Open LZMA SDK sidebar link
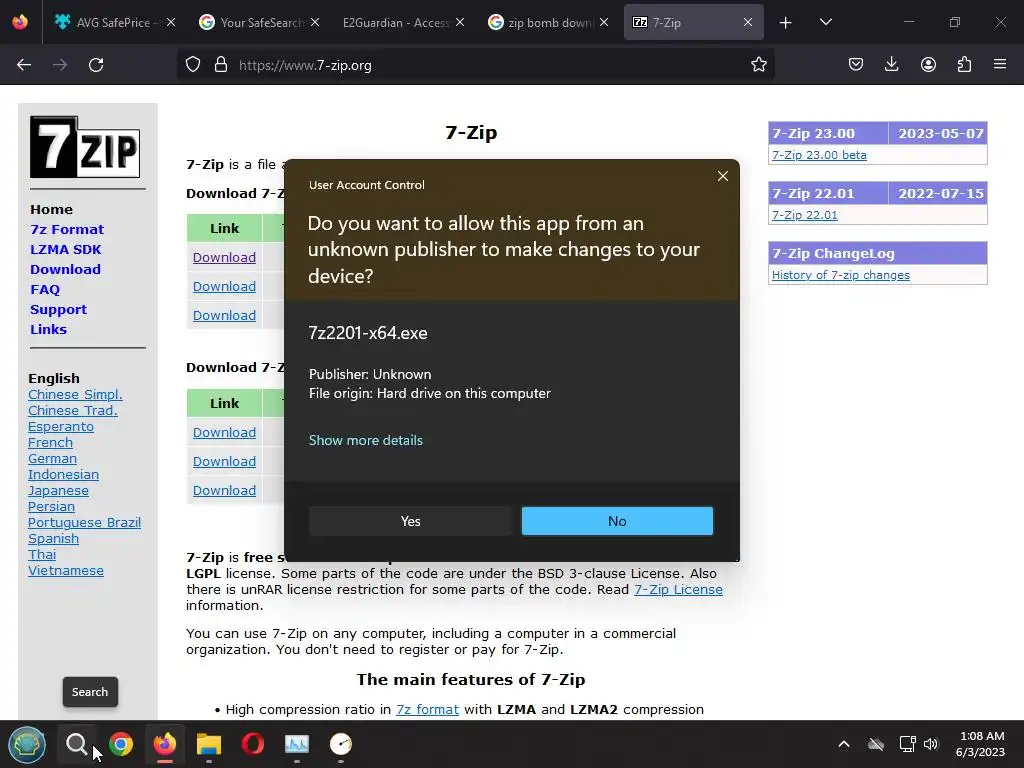 (x=65, y=249)
